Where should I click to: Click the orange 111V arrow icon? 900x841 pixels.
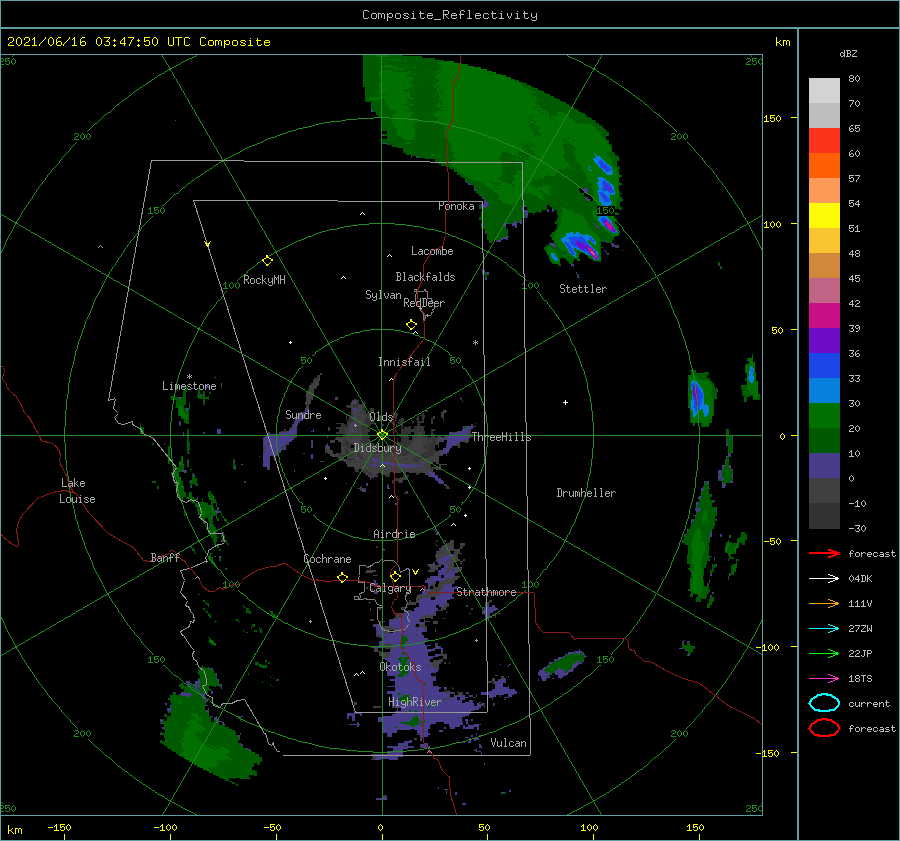tap(824, 603)
